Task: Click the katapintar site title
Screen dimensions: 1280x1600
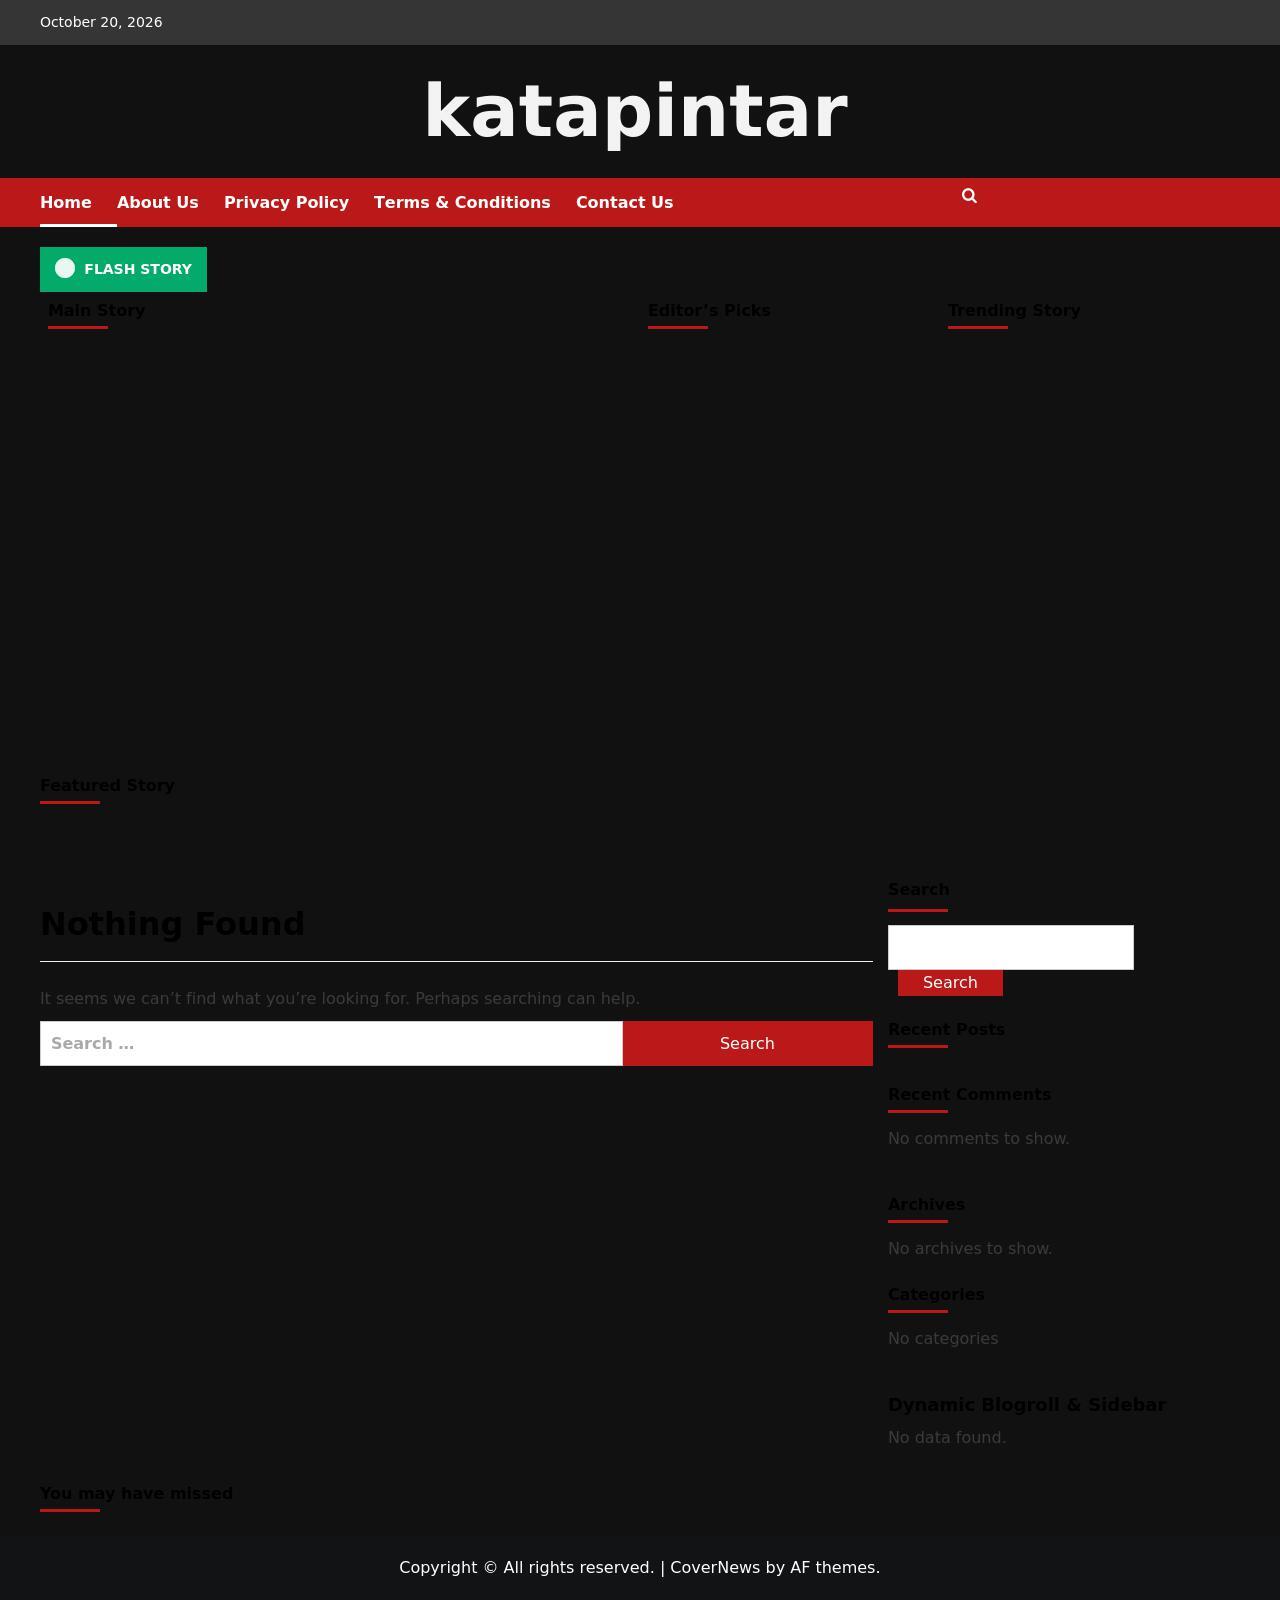Action: [636, 111]
